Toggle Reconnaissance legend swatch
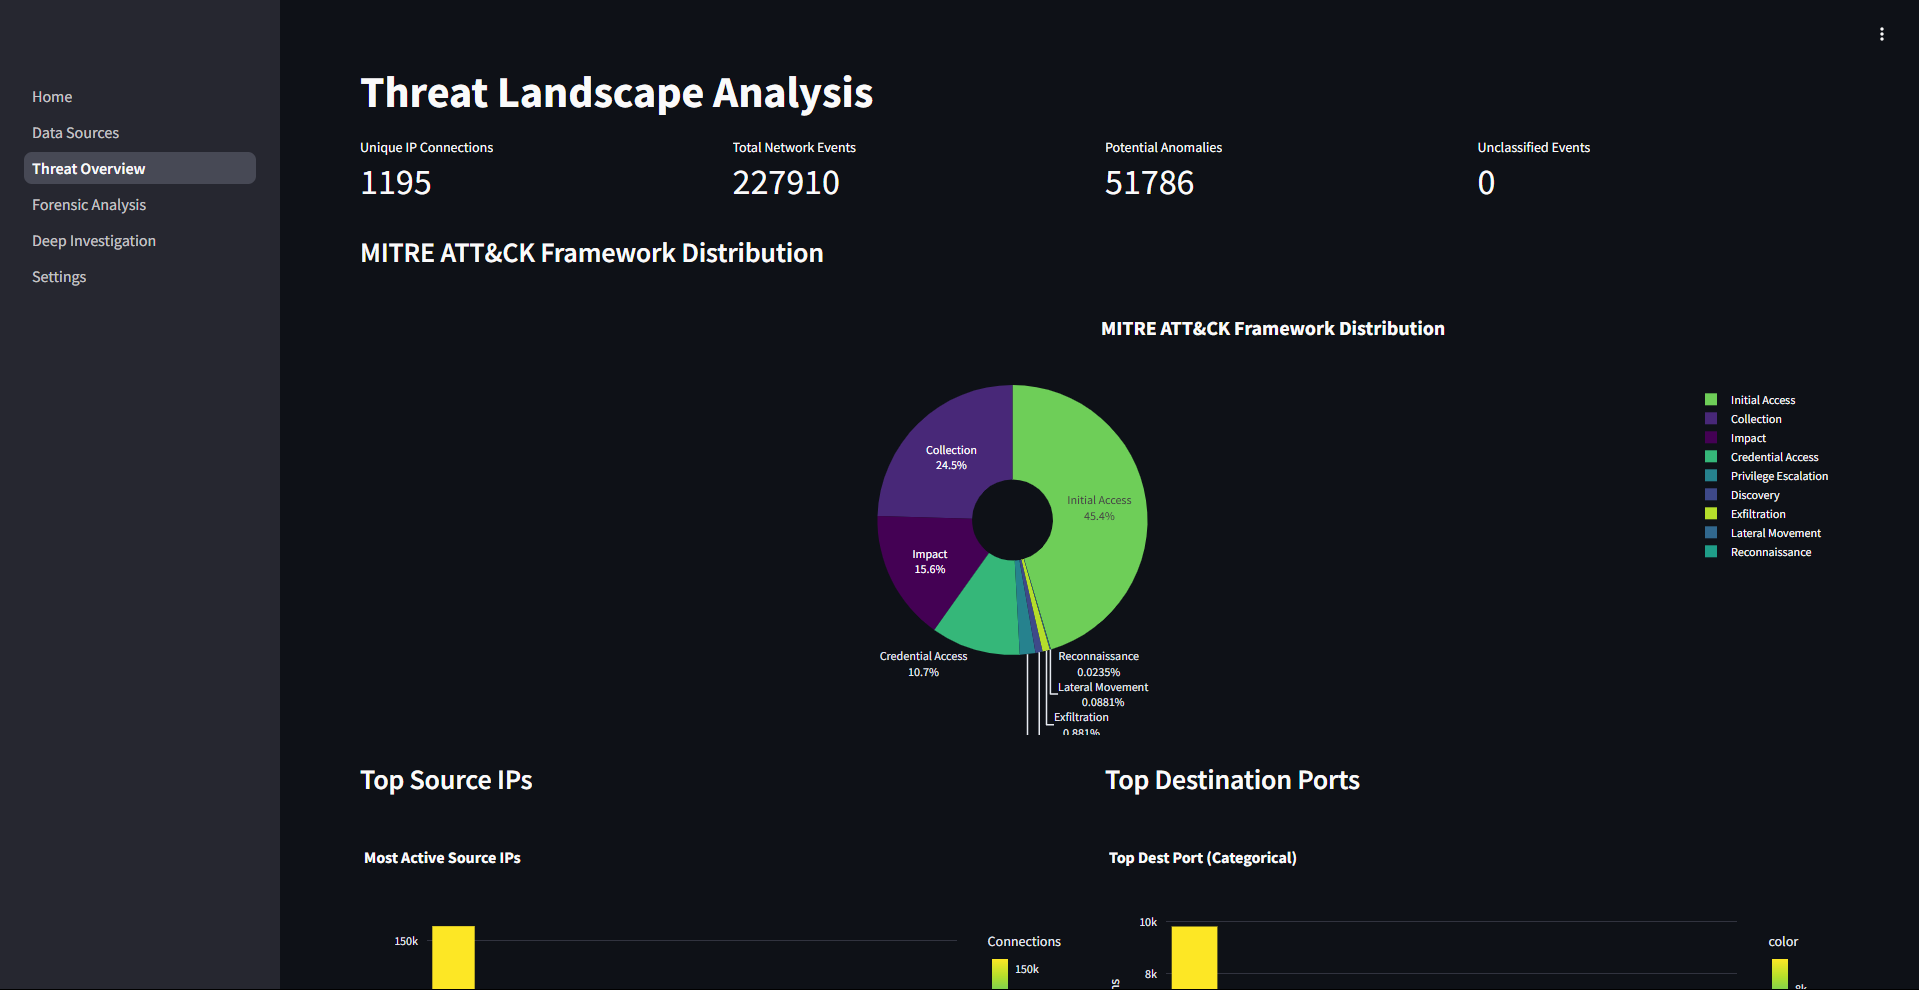The width and height of the screenshot is (1919, 990). (1711, 551)
